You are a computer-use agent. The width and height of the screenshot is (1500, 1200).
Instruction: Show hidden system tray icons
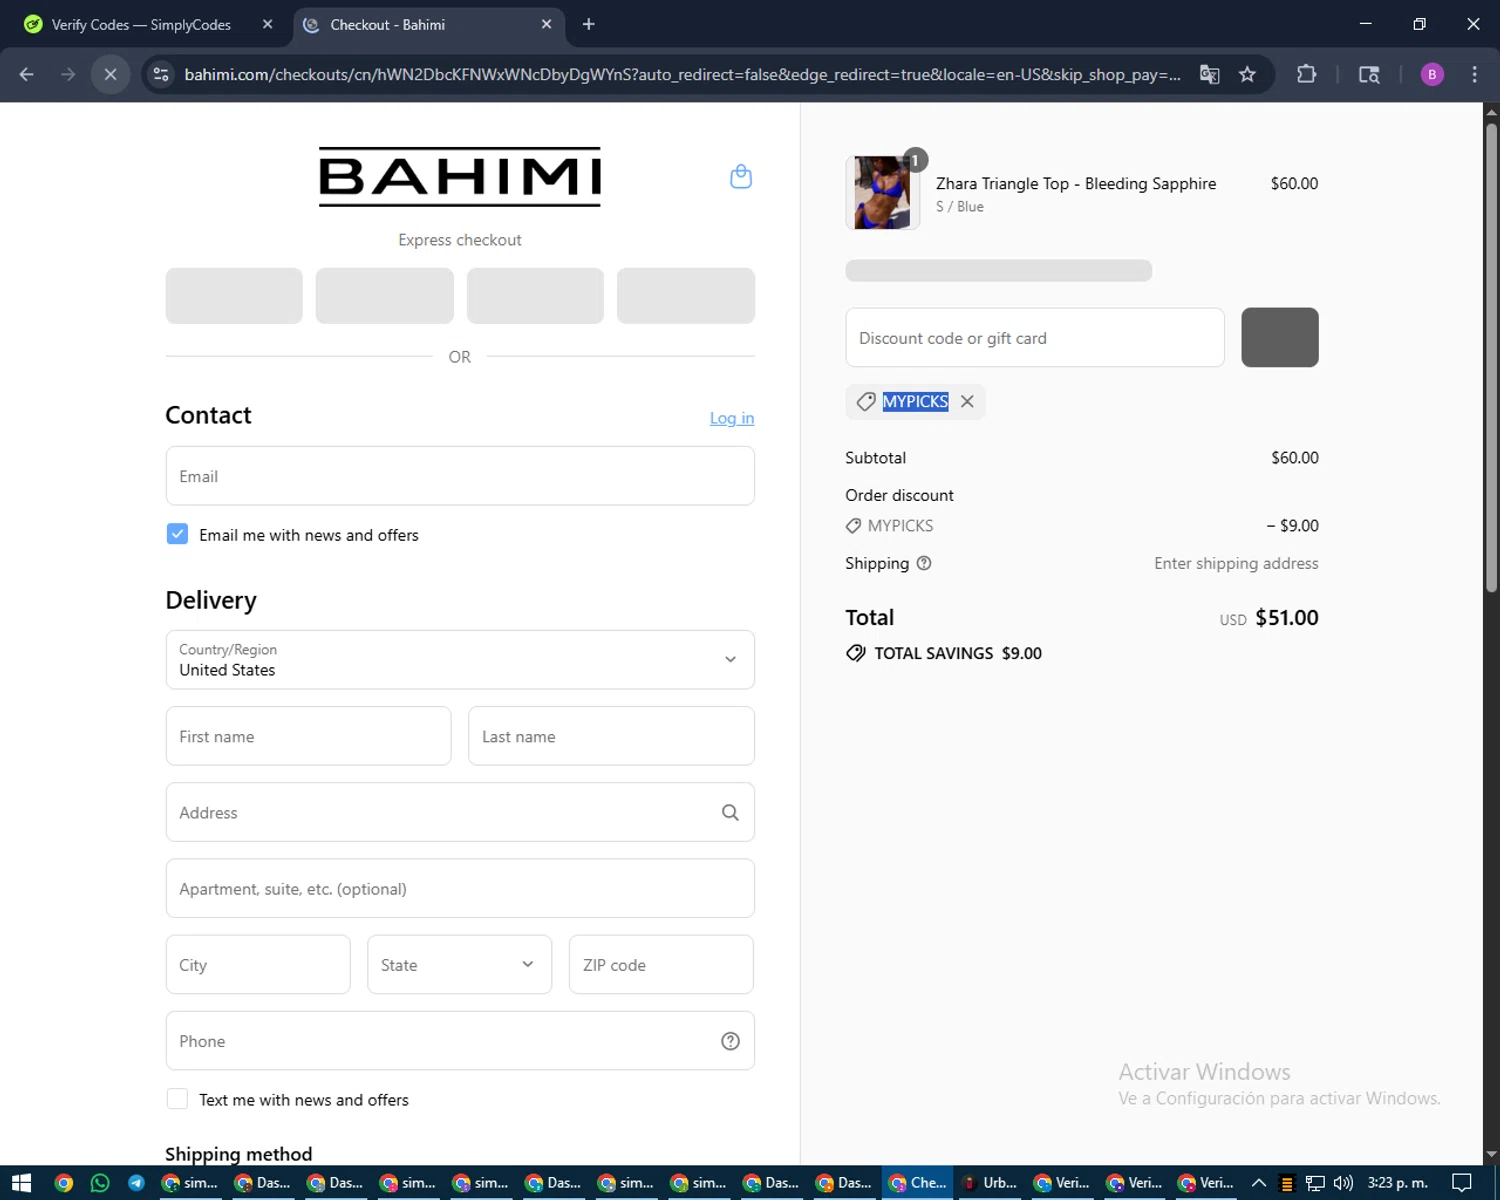1259,1183
